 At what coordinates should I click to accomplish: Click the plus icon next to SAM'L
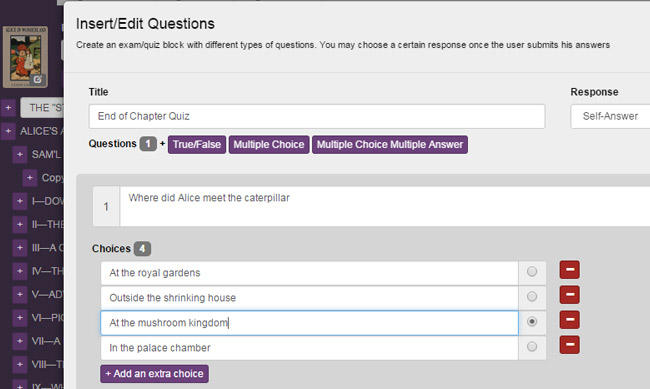[x=19, y=155]
